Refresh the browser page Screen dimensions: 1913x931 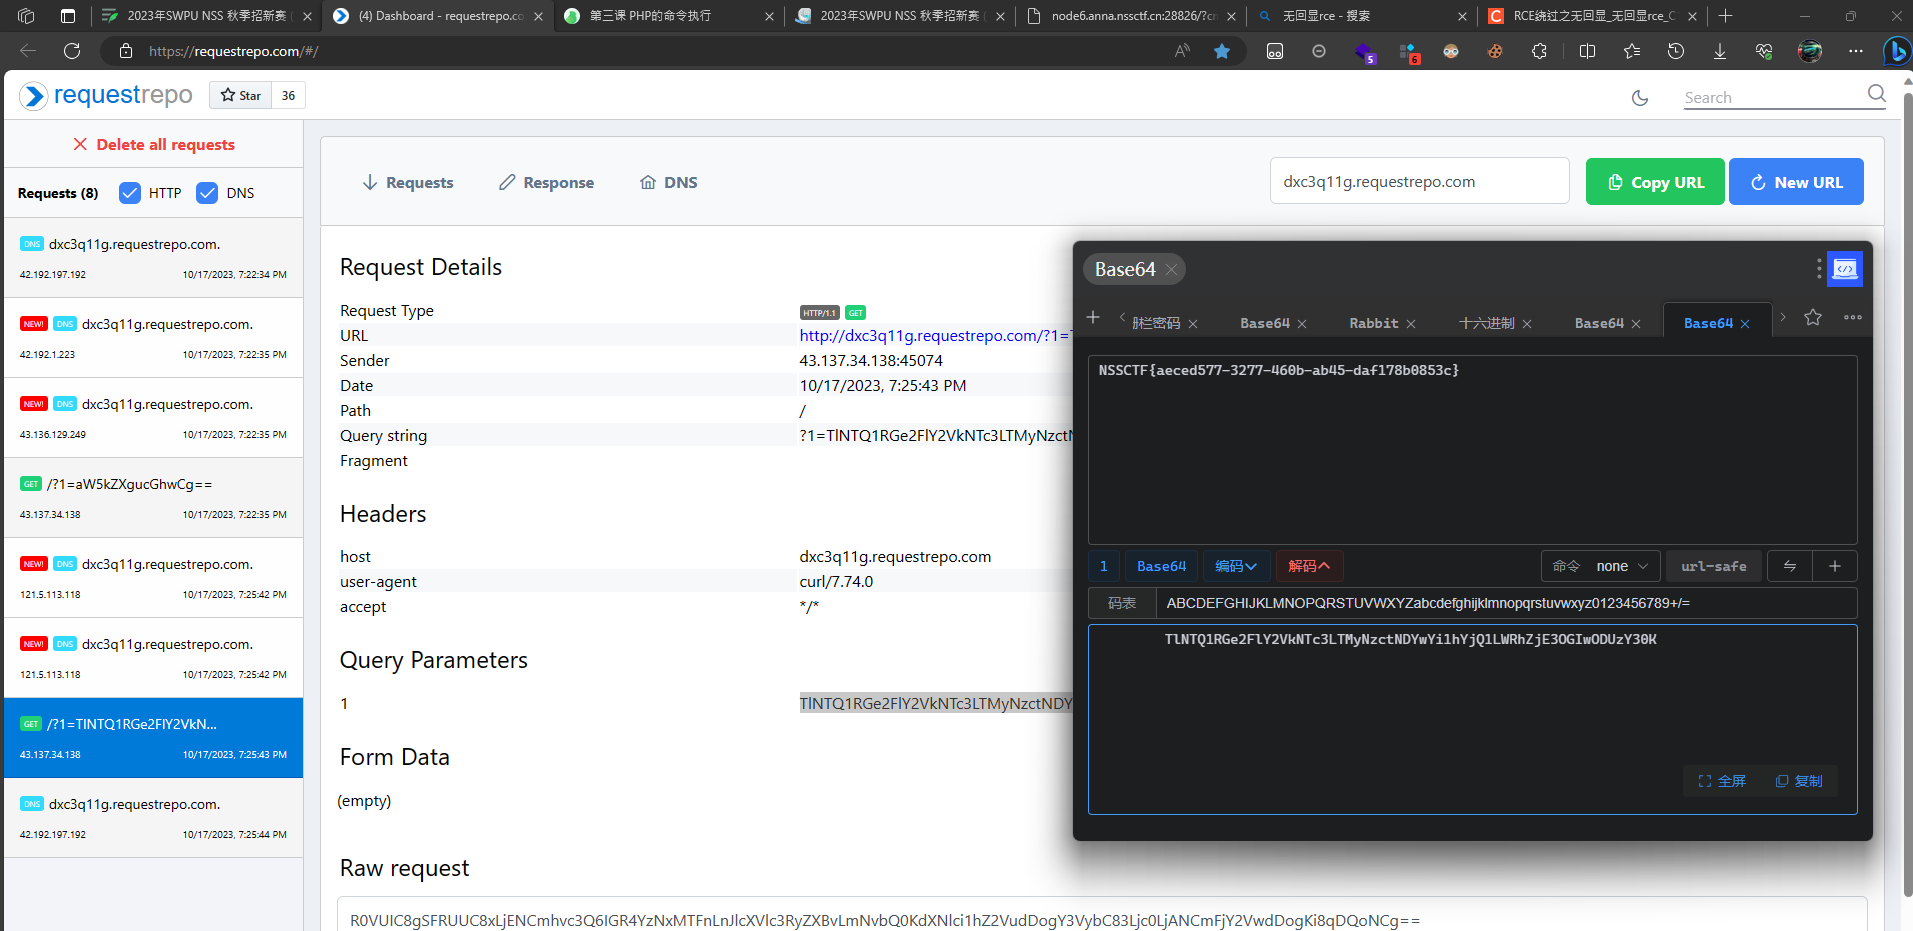click(72, 51)
